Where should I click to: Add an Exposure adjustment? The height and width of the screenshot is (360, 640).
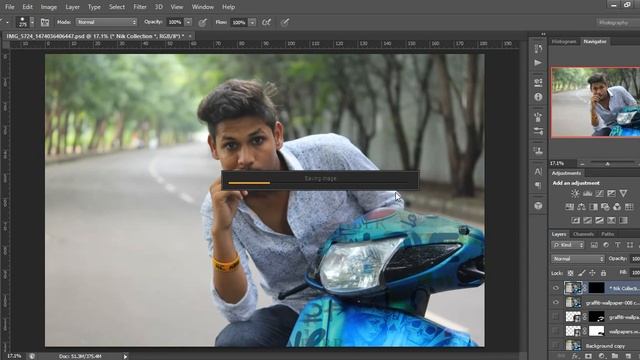(611, 193)
